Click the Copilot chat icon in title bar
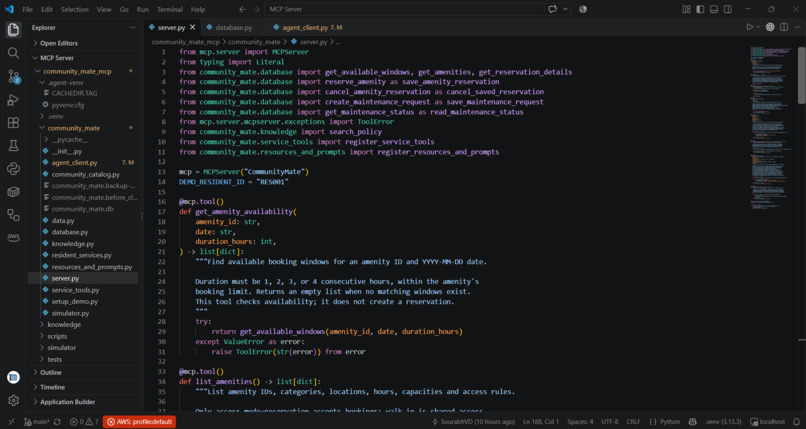The height and width of the screenshot is (429, 806). point(553,9)
